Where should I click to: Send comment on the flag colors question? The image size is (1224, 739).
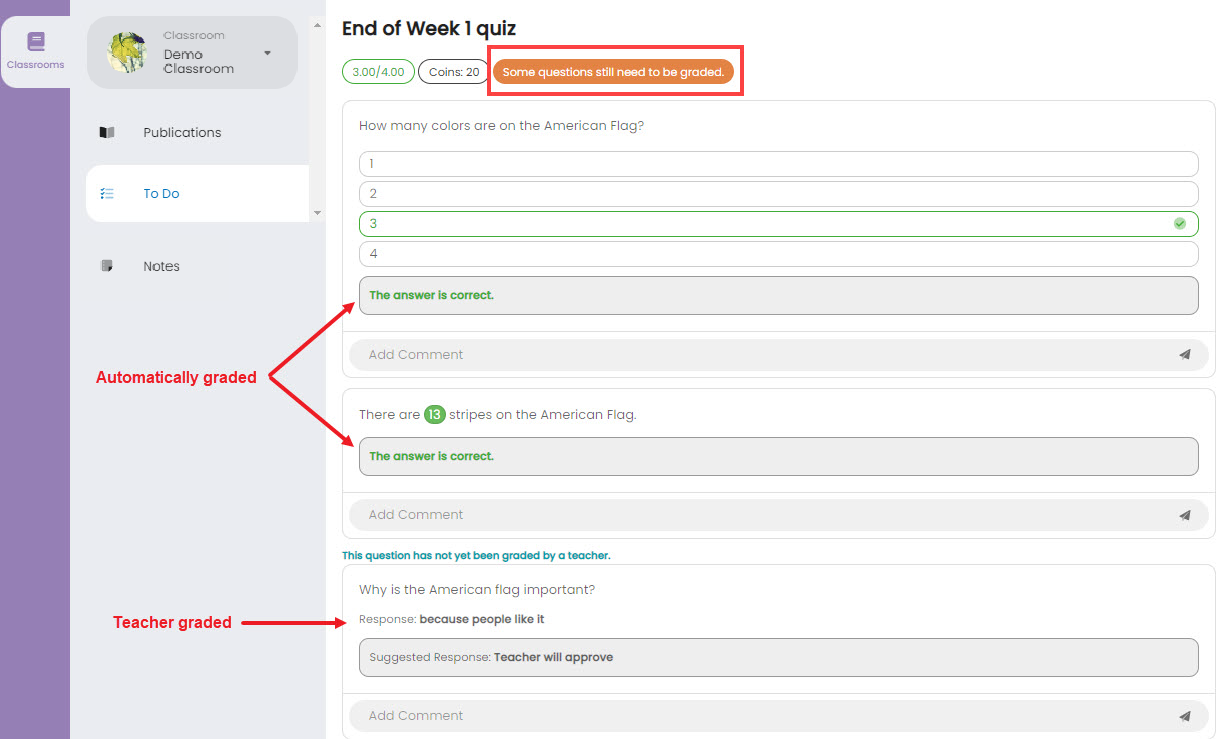[1185, 354]
